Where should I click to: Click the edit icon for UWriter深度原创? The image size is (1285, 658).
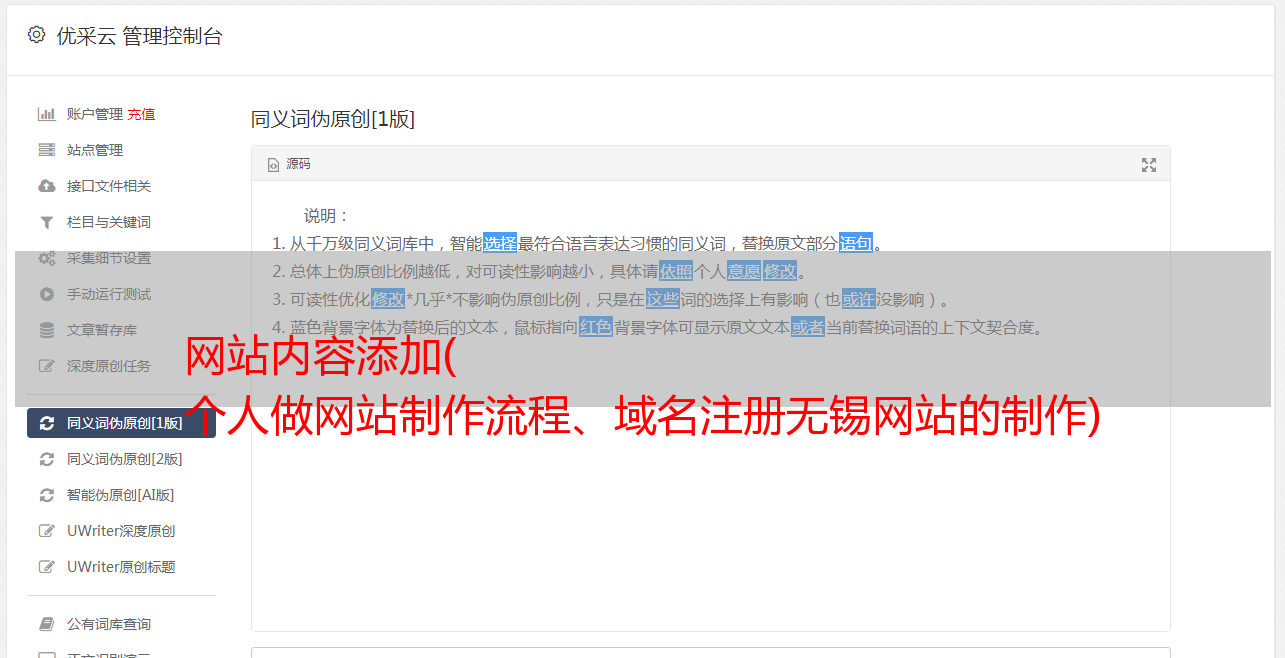coord(47,531)
